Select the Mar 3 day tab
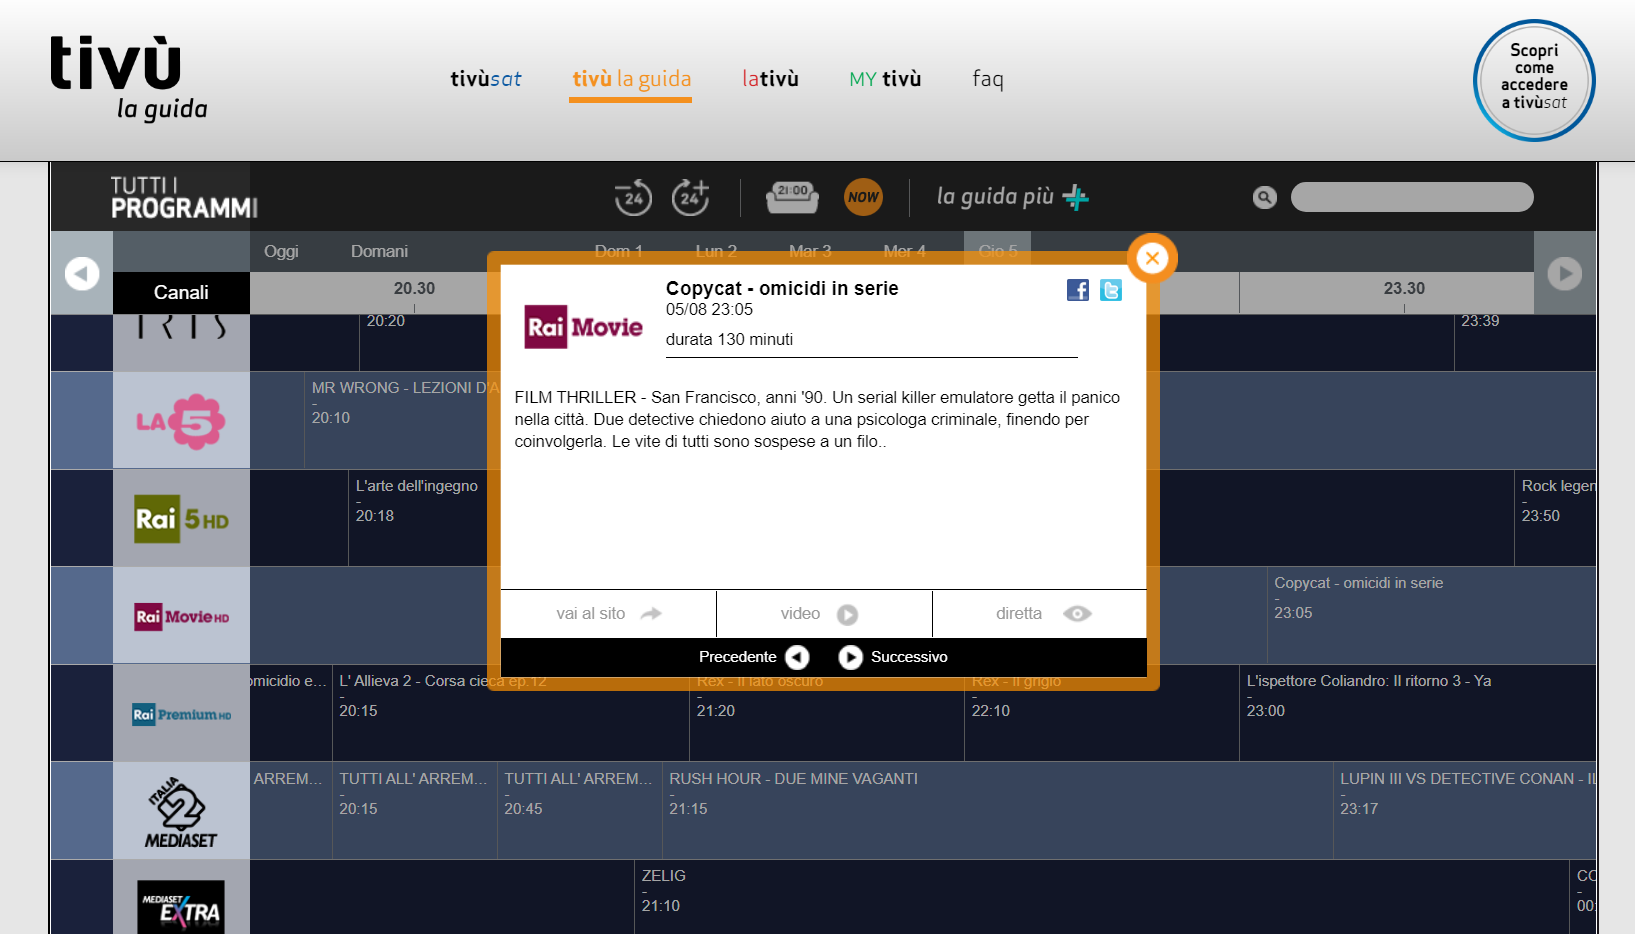The width and height of the screenshot is (1635, 934). (810, 251)
